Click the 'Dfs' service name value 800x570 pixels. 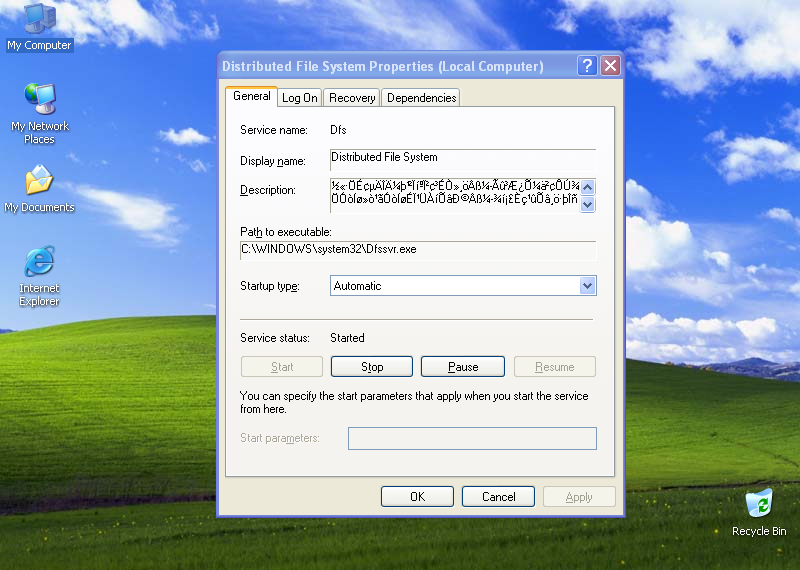338,130
